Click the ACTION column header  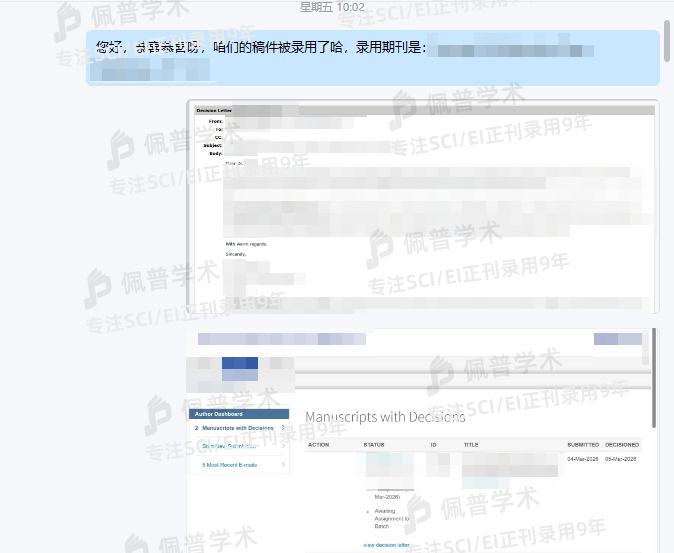tap(318, 444)
